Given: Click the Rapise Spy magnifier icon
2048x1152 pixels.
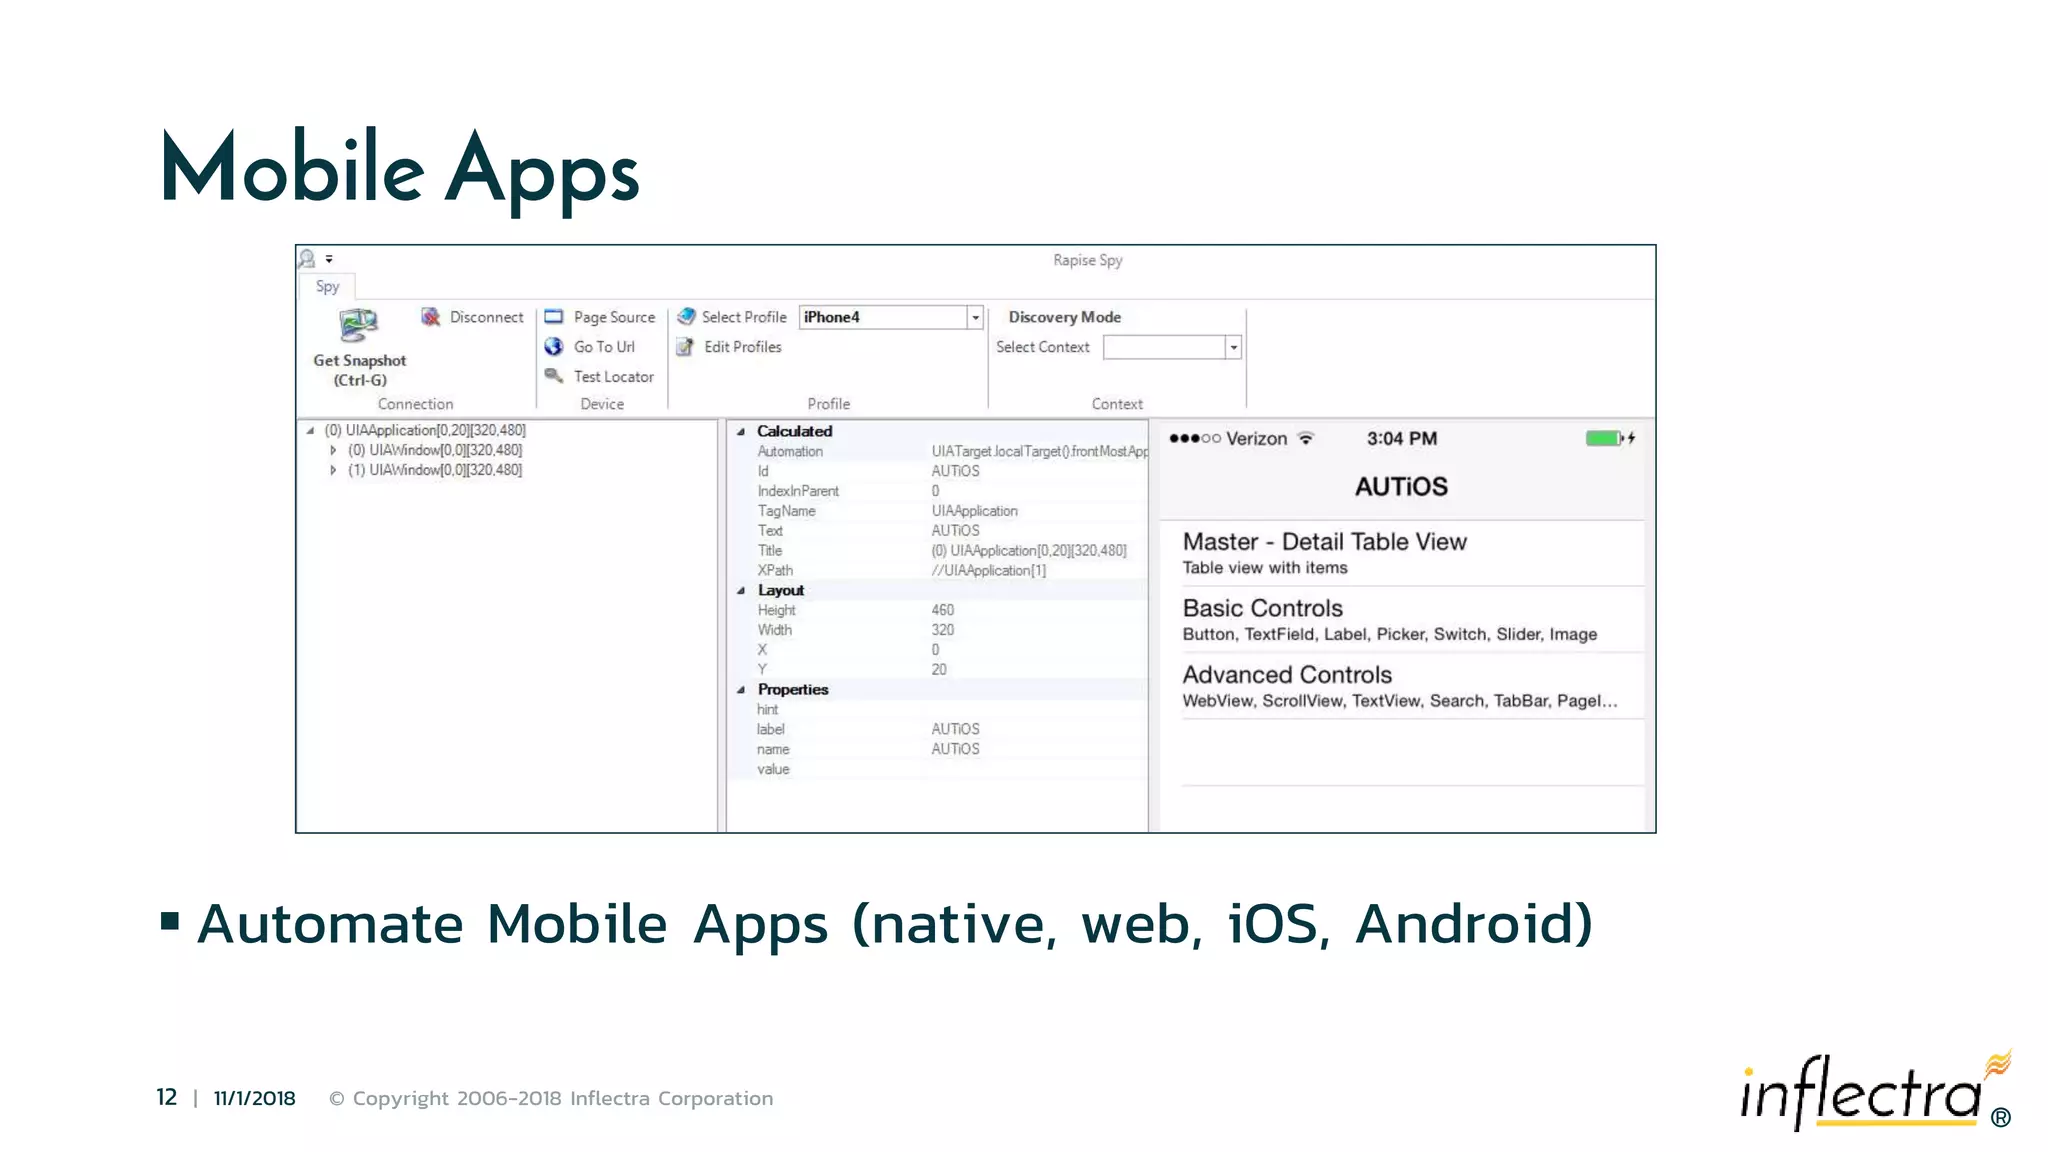Looking at the screenshot, I should click(308, 259).
